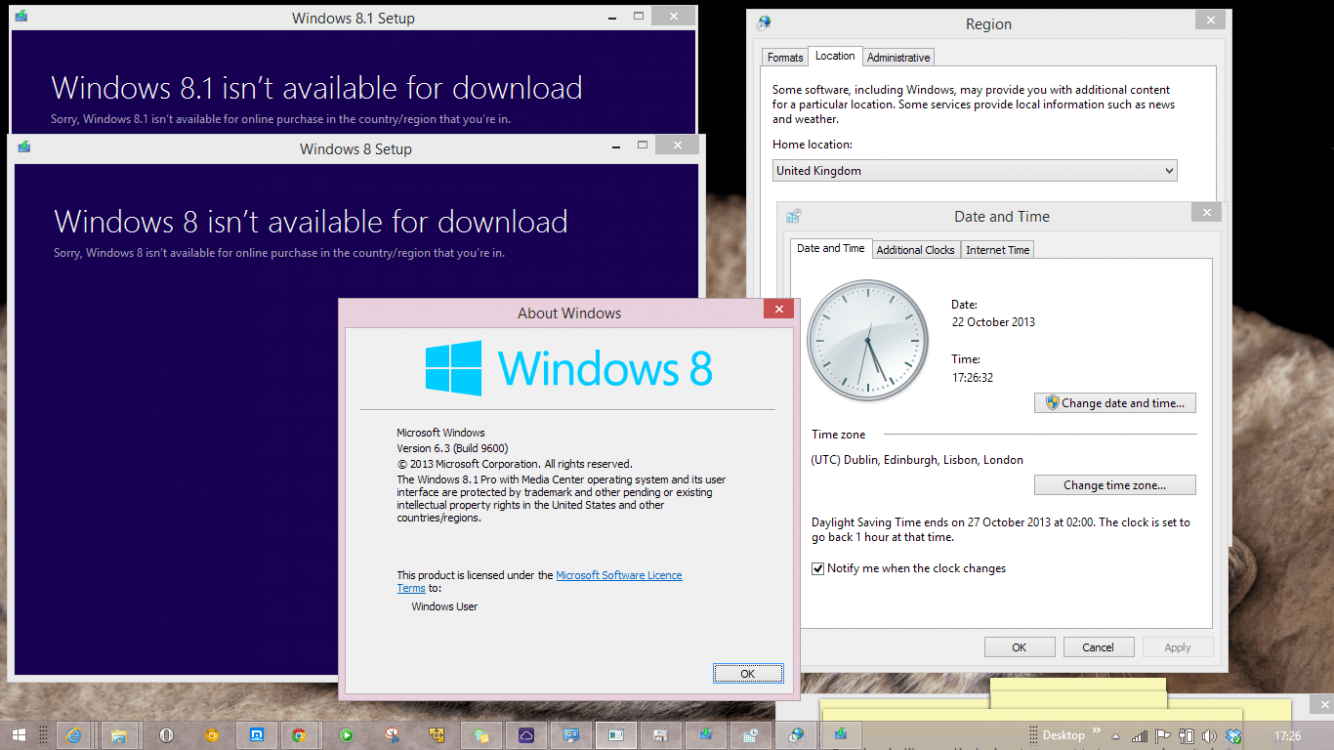Open the Snipping Tool scissors taskbar icon
1334x750 pixels.
coord(392,735)
